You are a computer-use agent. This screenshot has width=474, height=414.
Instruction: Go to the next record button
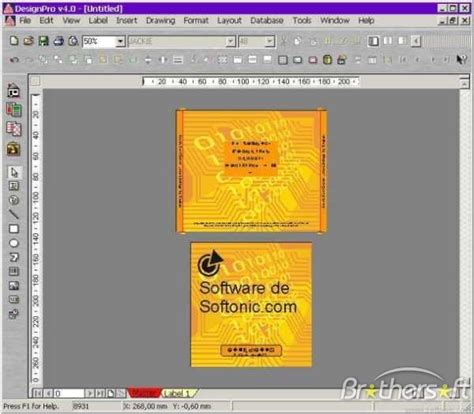pyautogui.click(x=89, y=393)
